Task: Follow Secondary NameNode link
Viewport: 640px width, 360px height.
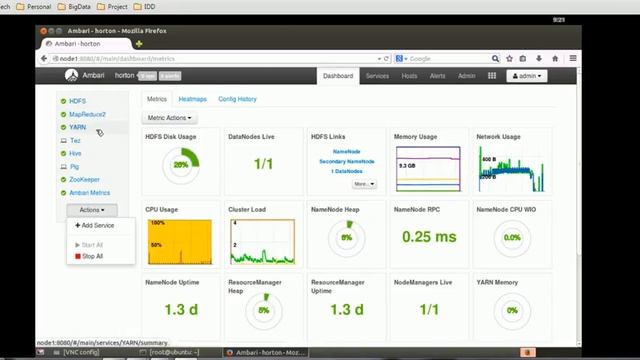Action: (347, 162)
